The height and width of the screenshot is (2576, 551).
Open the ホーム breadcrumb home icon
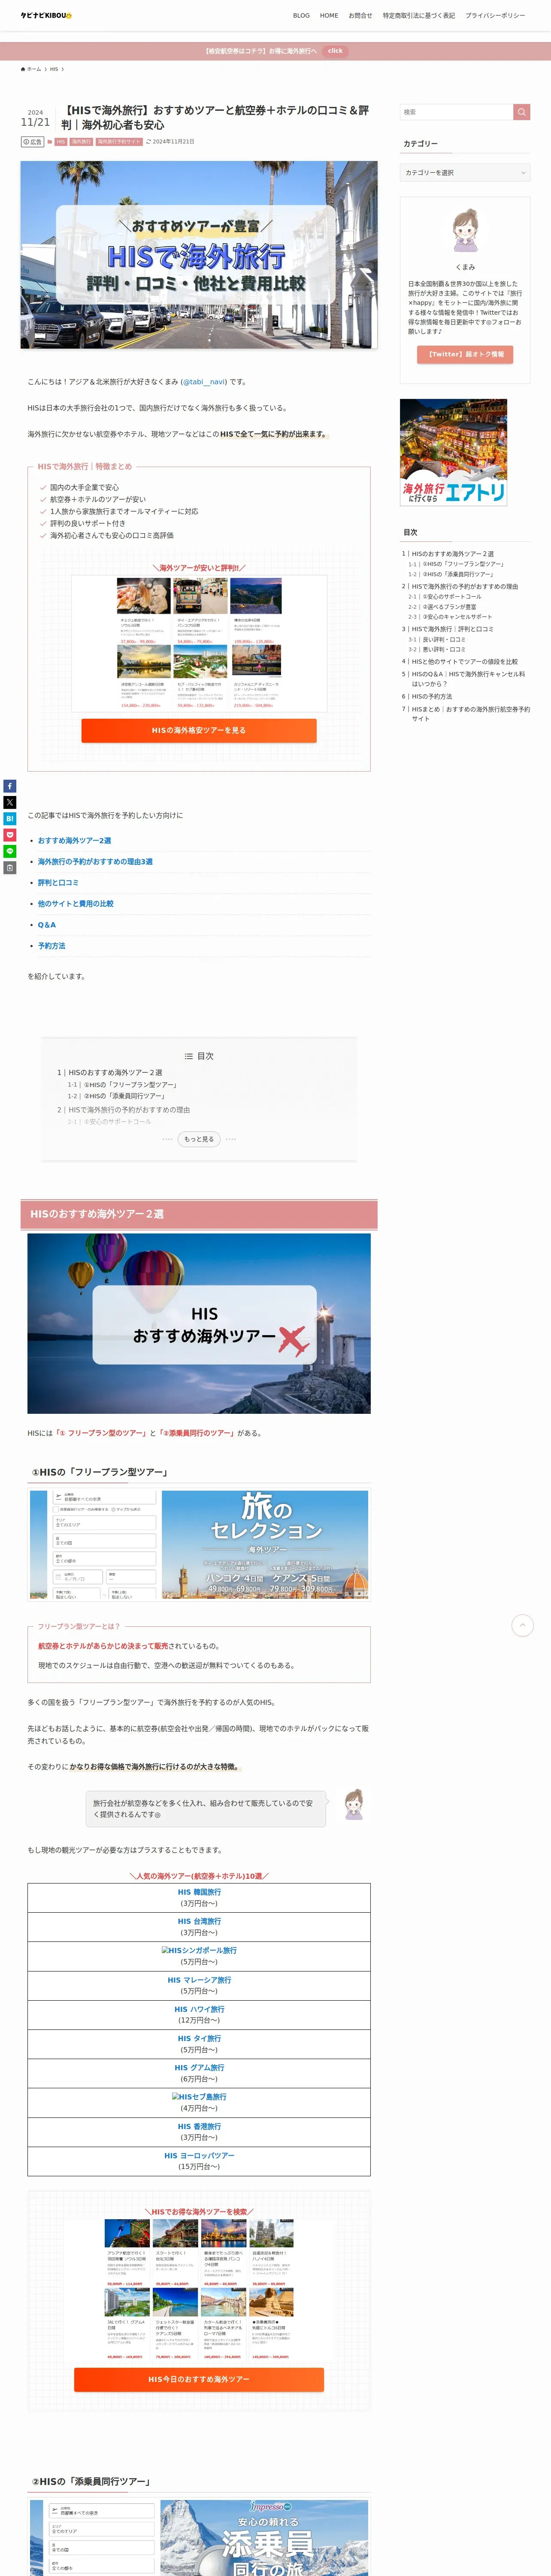[31, 69]
